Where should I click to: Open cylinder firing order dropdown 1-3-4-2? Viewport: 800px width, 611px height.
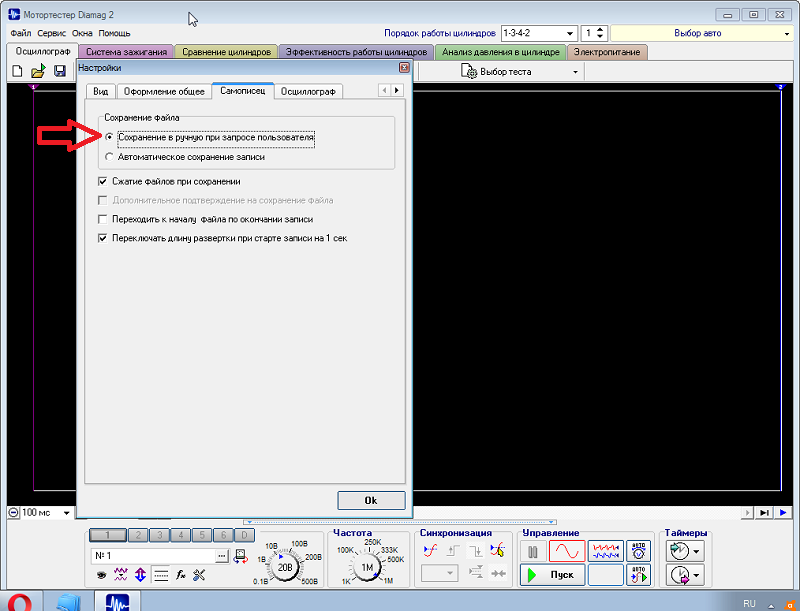coord(569,34)
